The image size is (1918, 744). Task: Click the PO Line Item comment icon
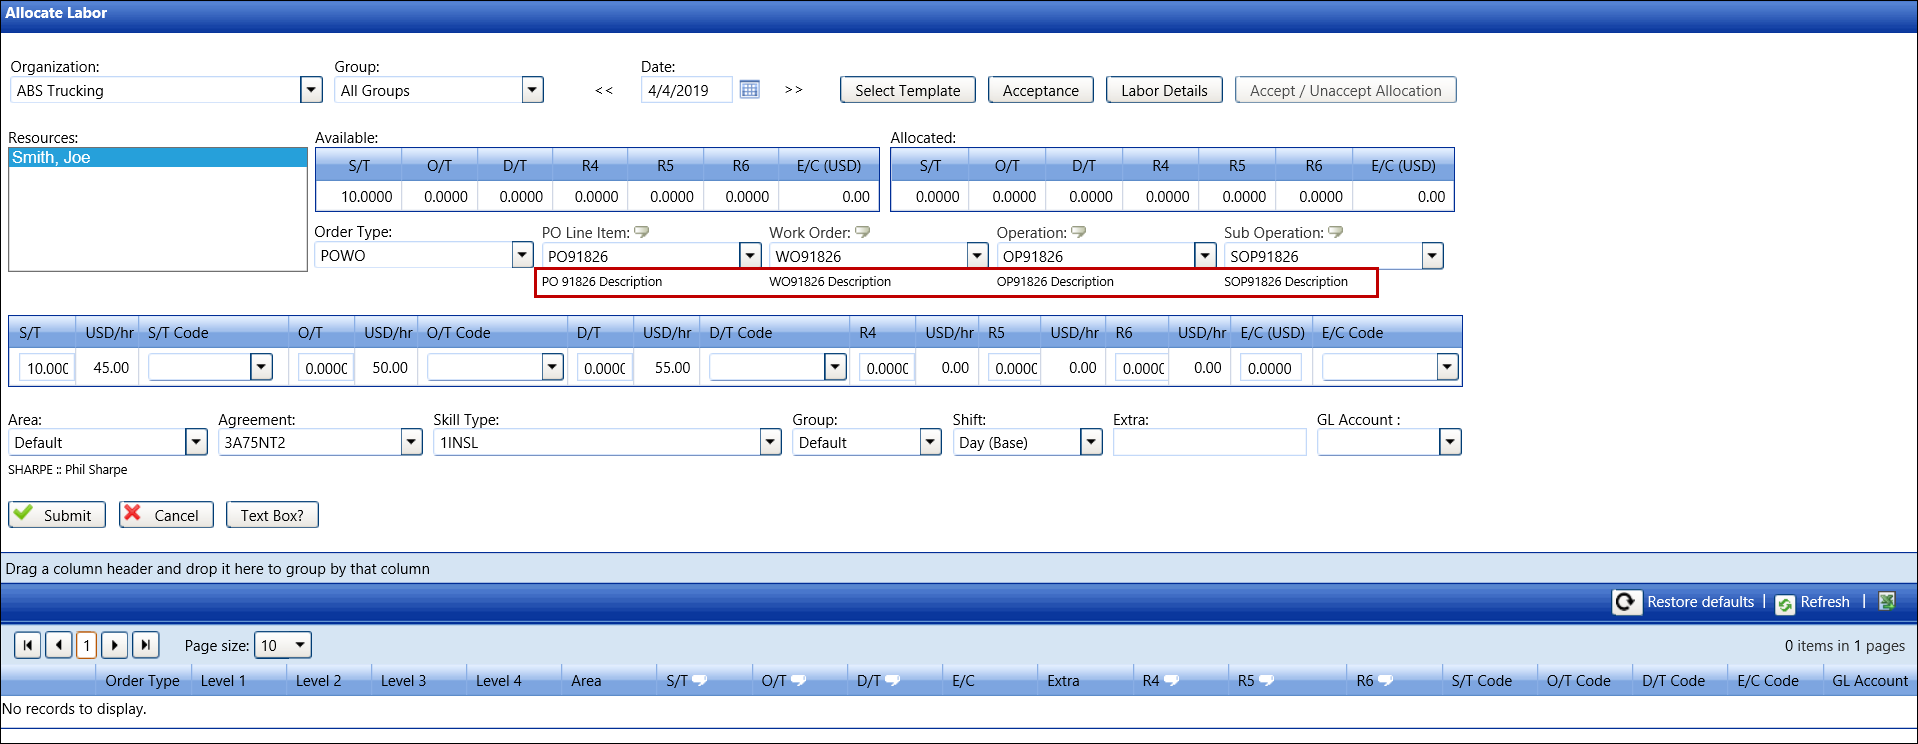pyautogui.click(x=642, y=232)
